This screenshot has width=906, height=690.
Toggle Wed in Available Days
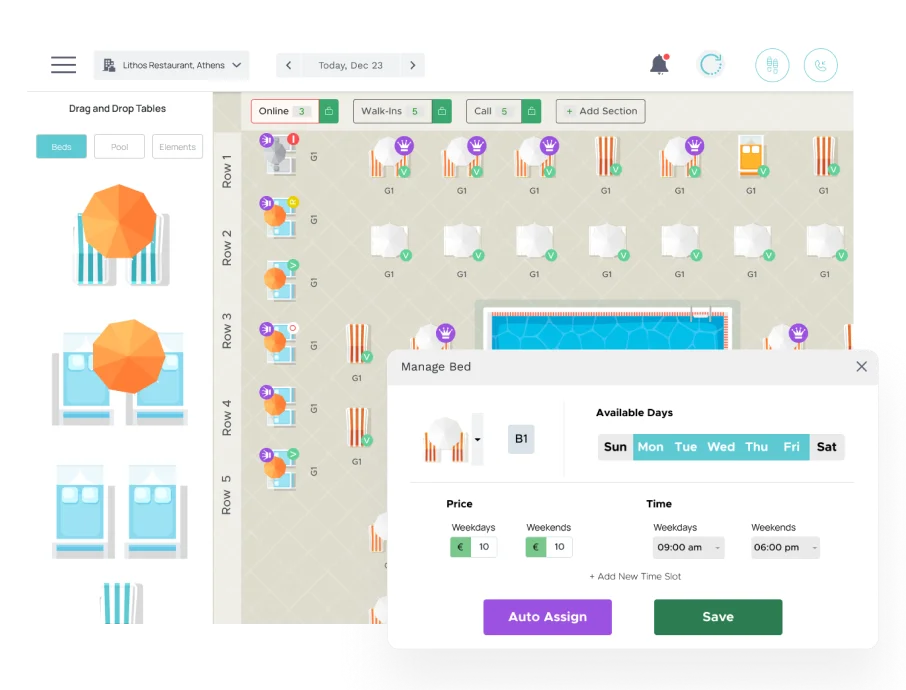click(x=721, y=447)
